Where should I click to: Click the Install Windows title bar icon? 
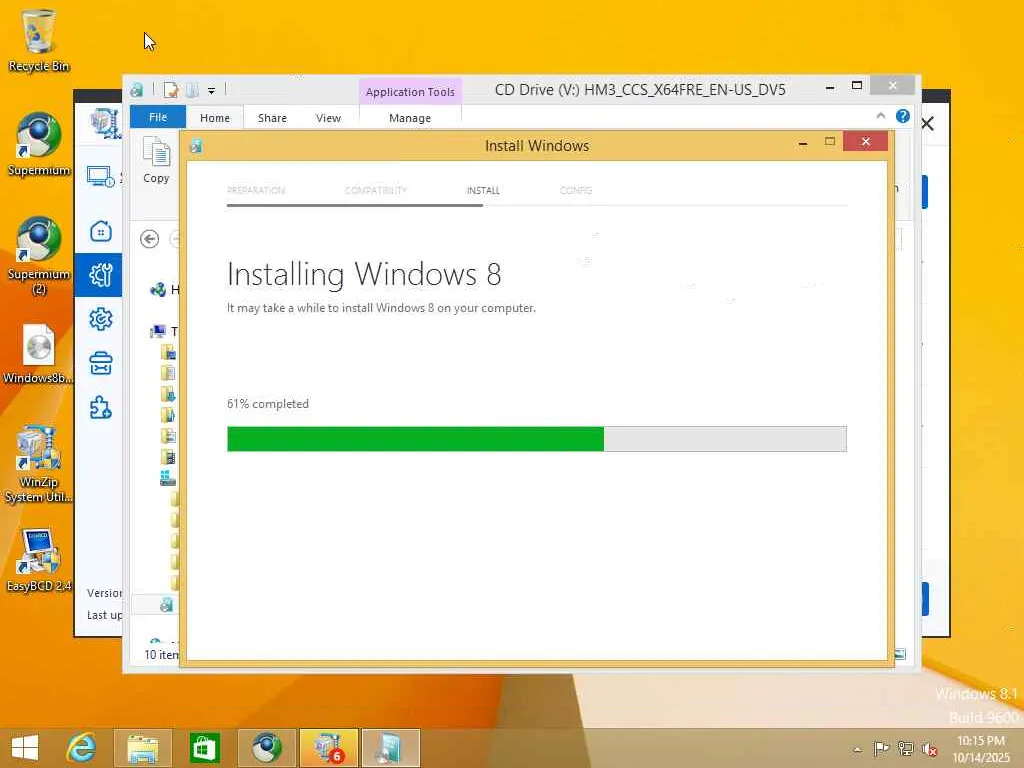coord(196,146)
